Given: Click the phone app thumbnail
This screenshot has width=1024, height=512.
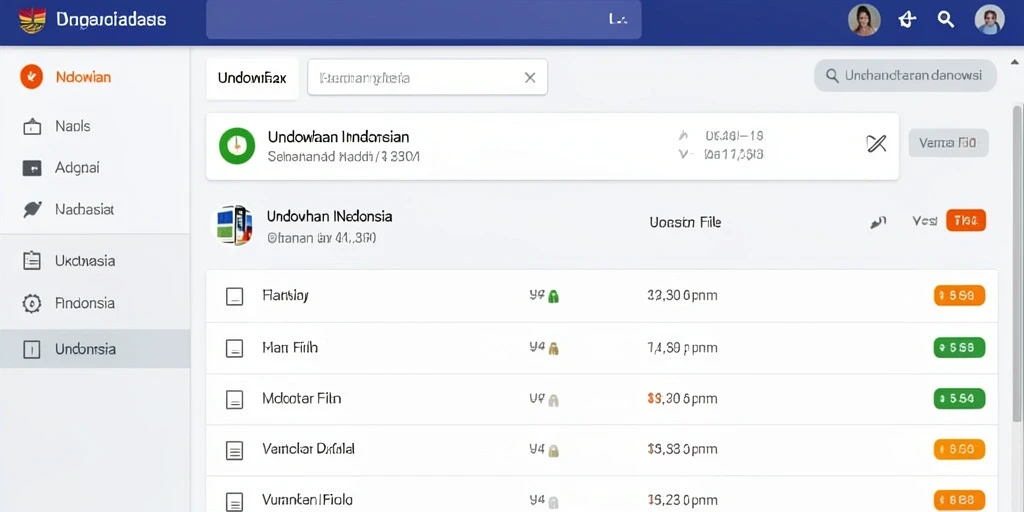Looking at the screenshot, I should click(x=234, y=225).
